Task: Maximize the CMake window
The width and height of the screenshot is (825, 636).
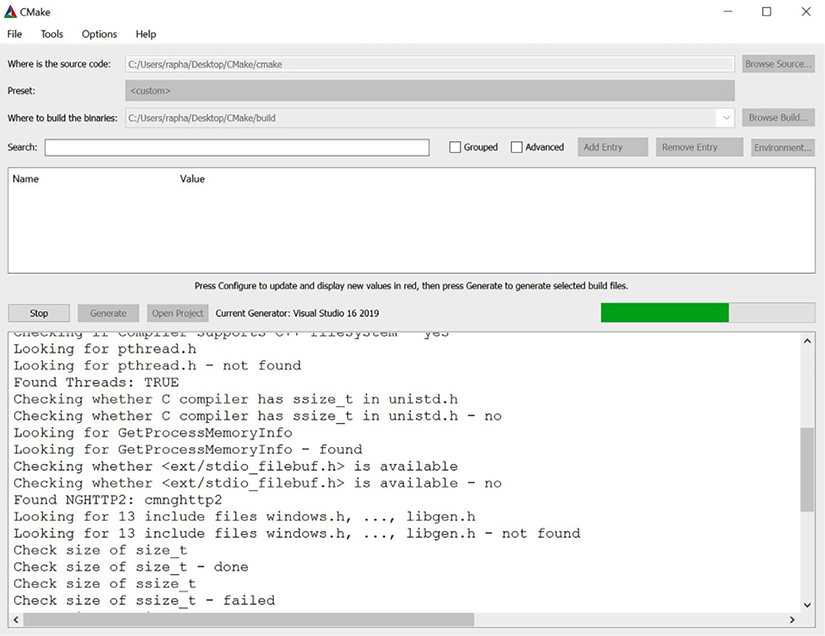Action: (x=767, y=12)
